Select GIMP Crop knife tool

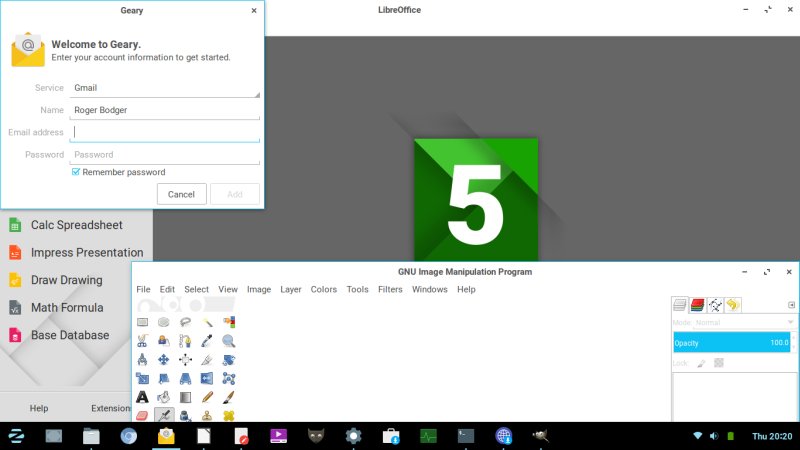click(x=207, y=360)
